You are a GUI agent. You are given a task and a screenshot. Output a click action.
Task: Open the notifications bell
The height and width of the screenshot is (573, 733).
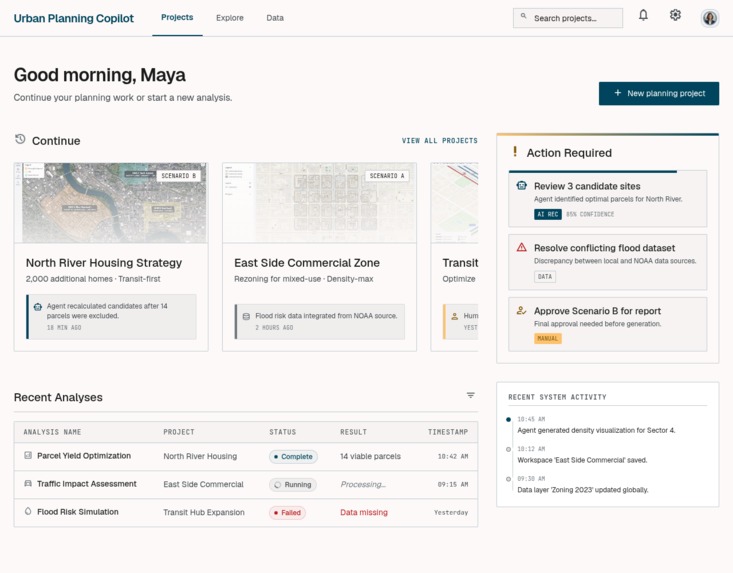(x=643, y=15)
